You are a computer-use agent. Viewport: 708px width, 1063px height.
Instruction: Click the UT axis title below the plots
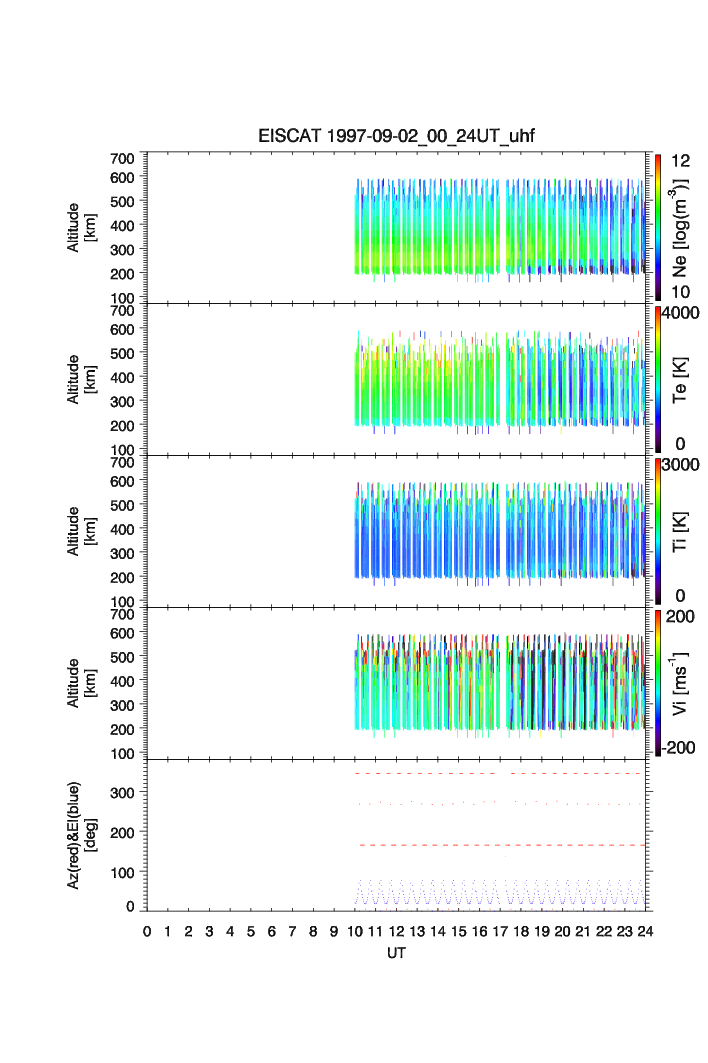click(x=396, y=952)
